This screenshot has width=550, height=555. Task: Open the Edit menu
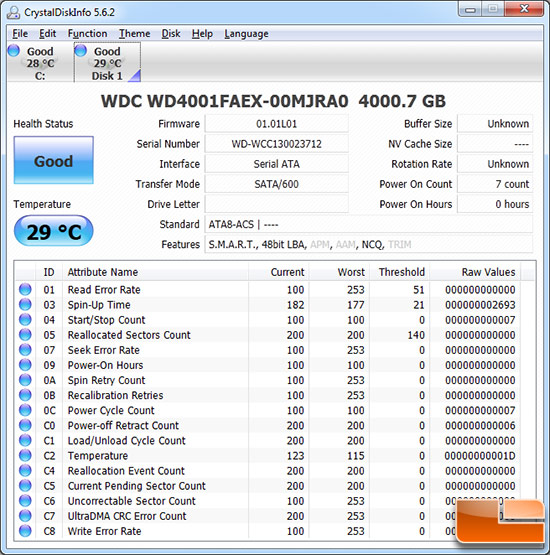click(x=47, y=34)
